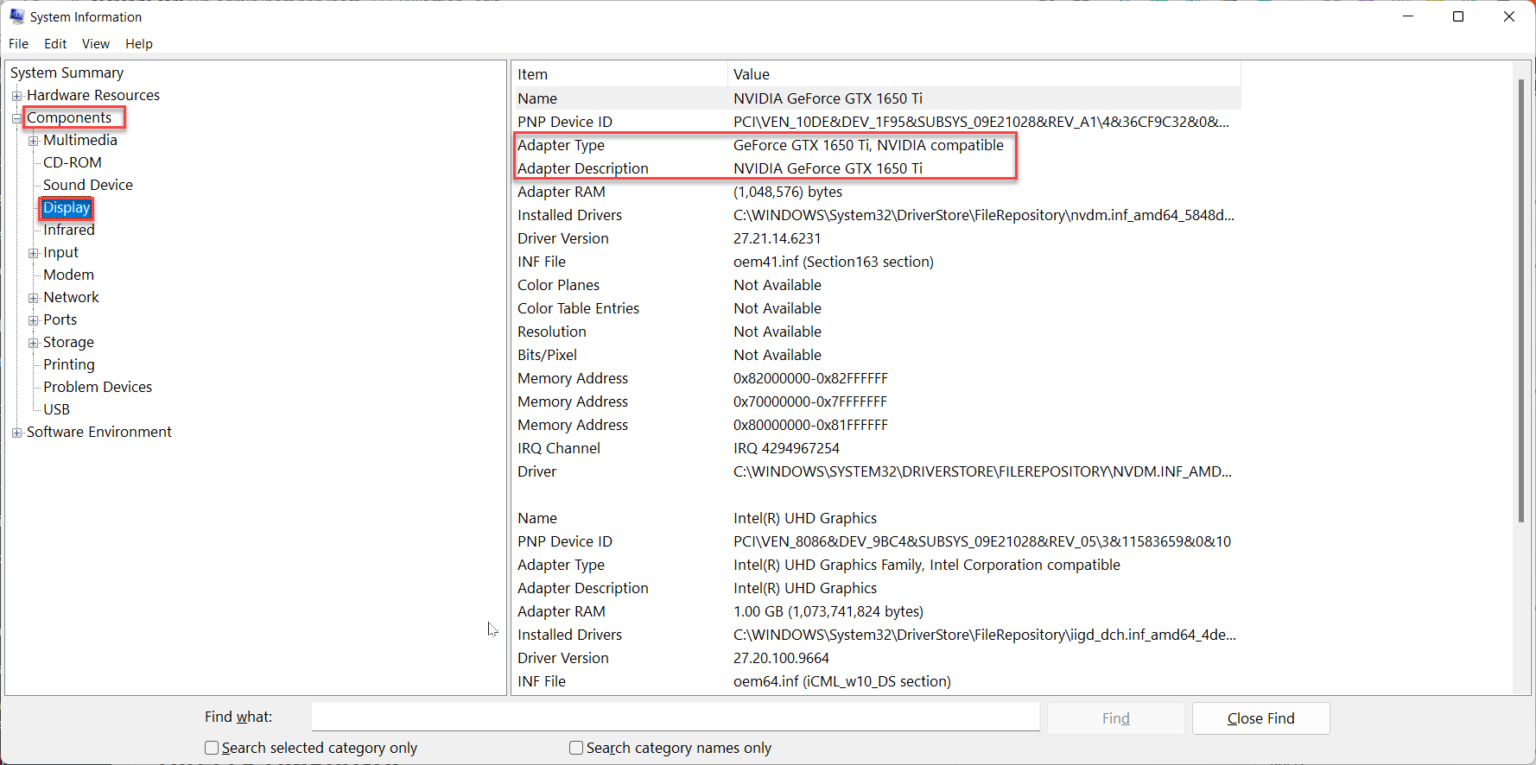1536x765 pixels.
Task: Open the View menu
Action: click(x=96, y=44)
